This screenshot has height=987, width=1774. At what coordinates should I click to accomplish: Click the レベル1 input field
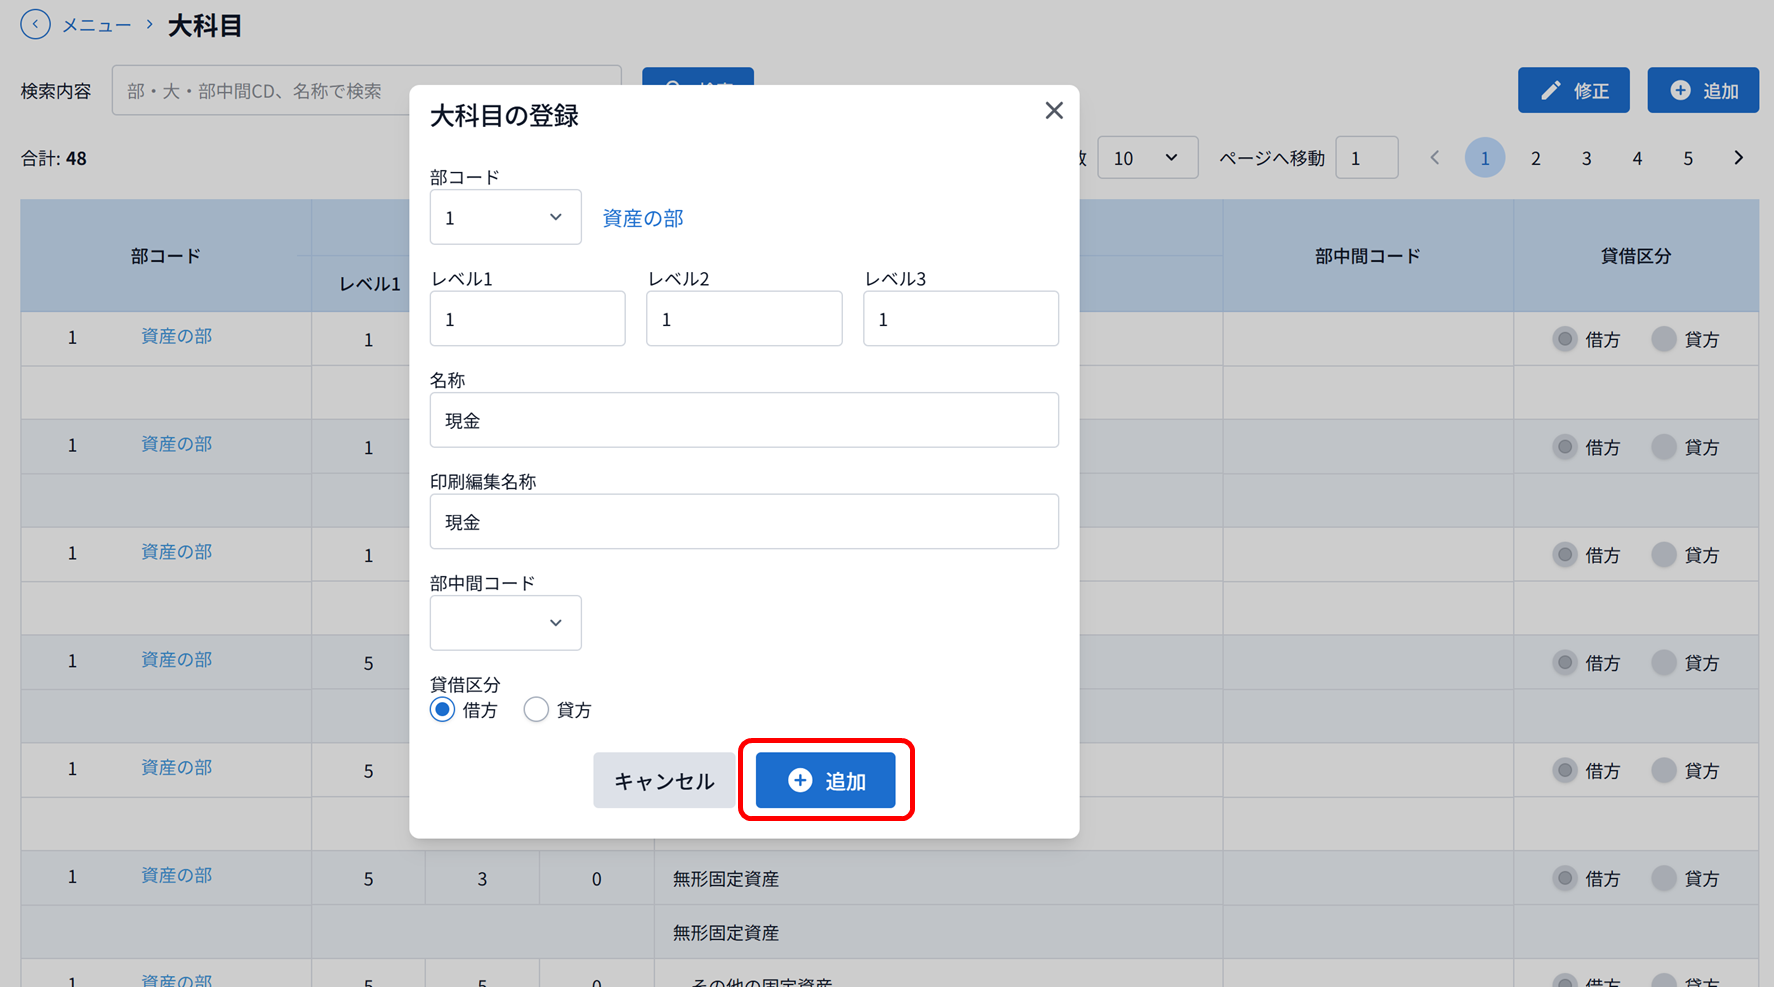[527, 319]
